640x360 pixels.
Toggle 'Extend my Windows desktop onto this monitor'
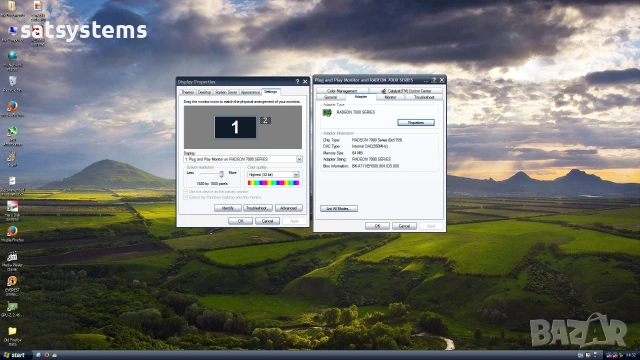click(186, 197)
